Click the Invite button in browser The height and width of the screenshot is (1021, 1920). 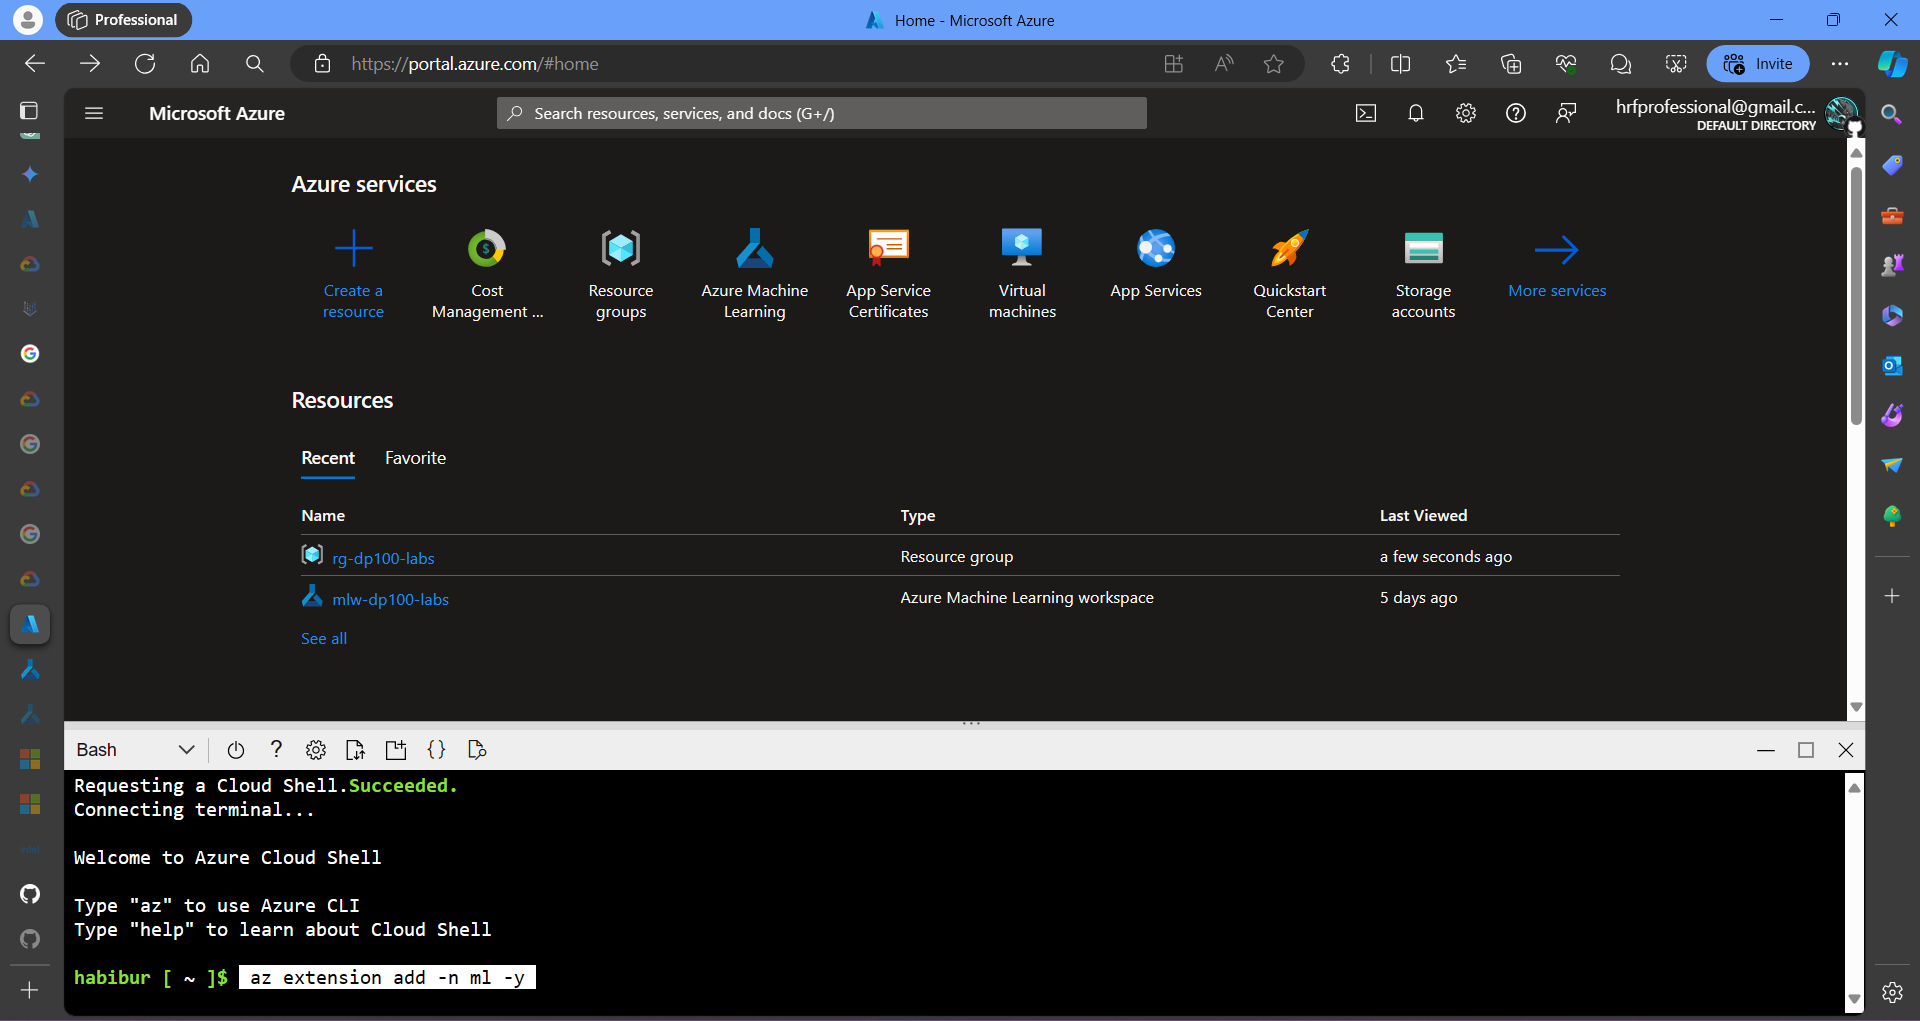tap(1758, 64)
